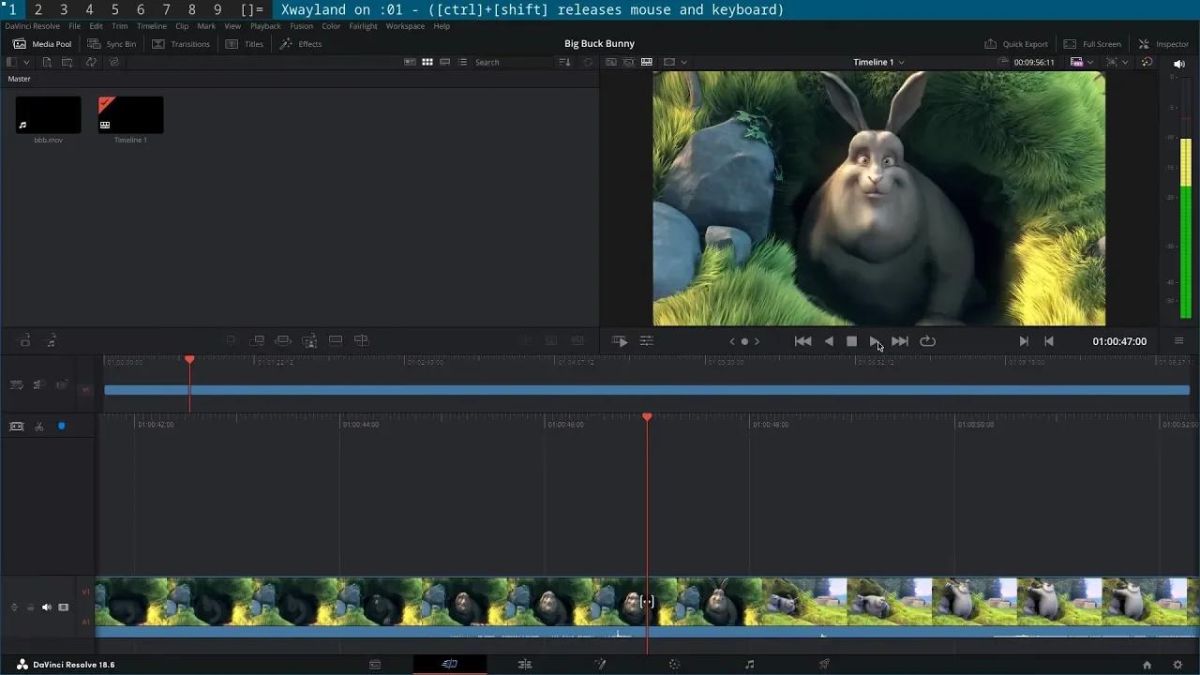This screenshot has height=675, width=1200.
Task: Click the Bypass color grades icon
Action: [x=1147, y=62]
